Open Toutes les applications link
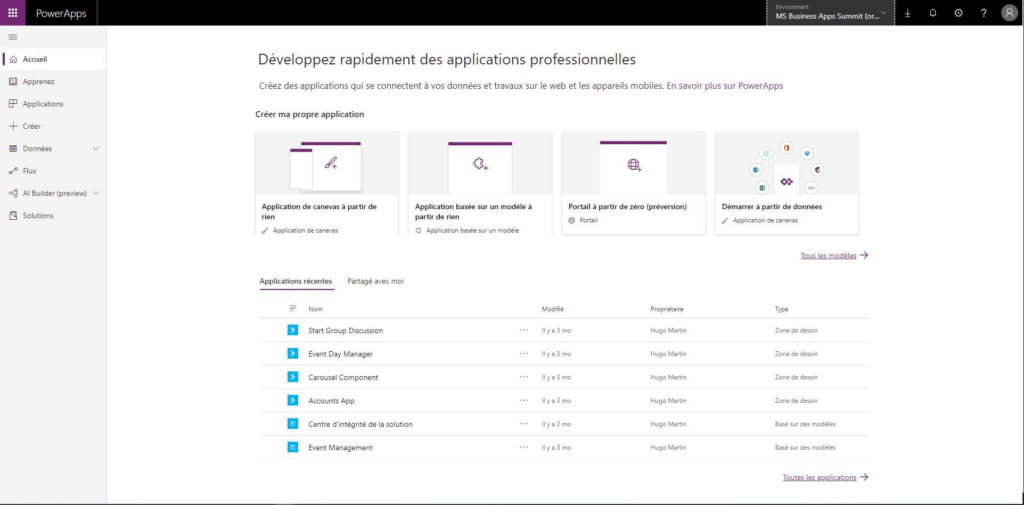The image size is (1024, 505). pos(825,478)
